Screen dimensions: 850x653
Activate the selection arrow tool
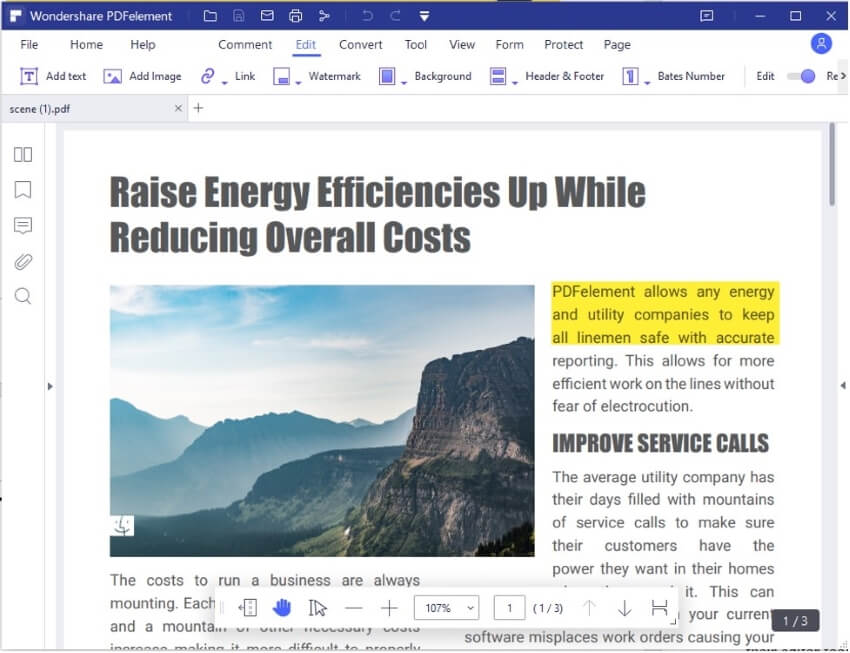315,607
